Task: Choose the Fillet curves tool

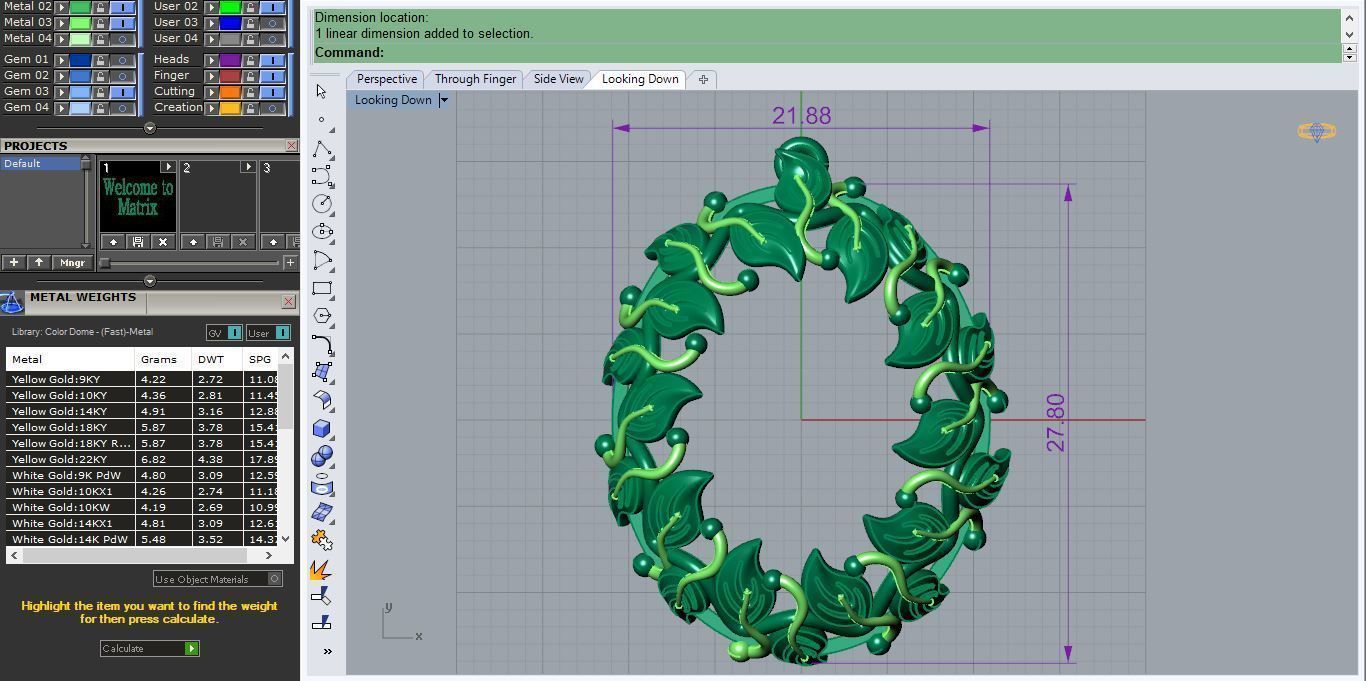Action: click(x=322, y=345)
